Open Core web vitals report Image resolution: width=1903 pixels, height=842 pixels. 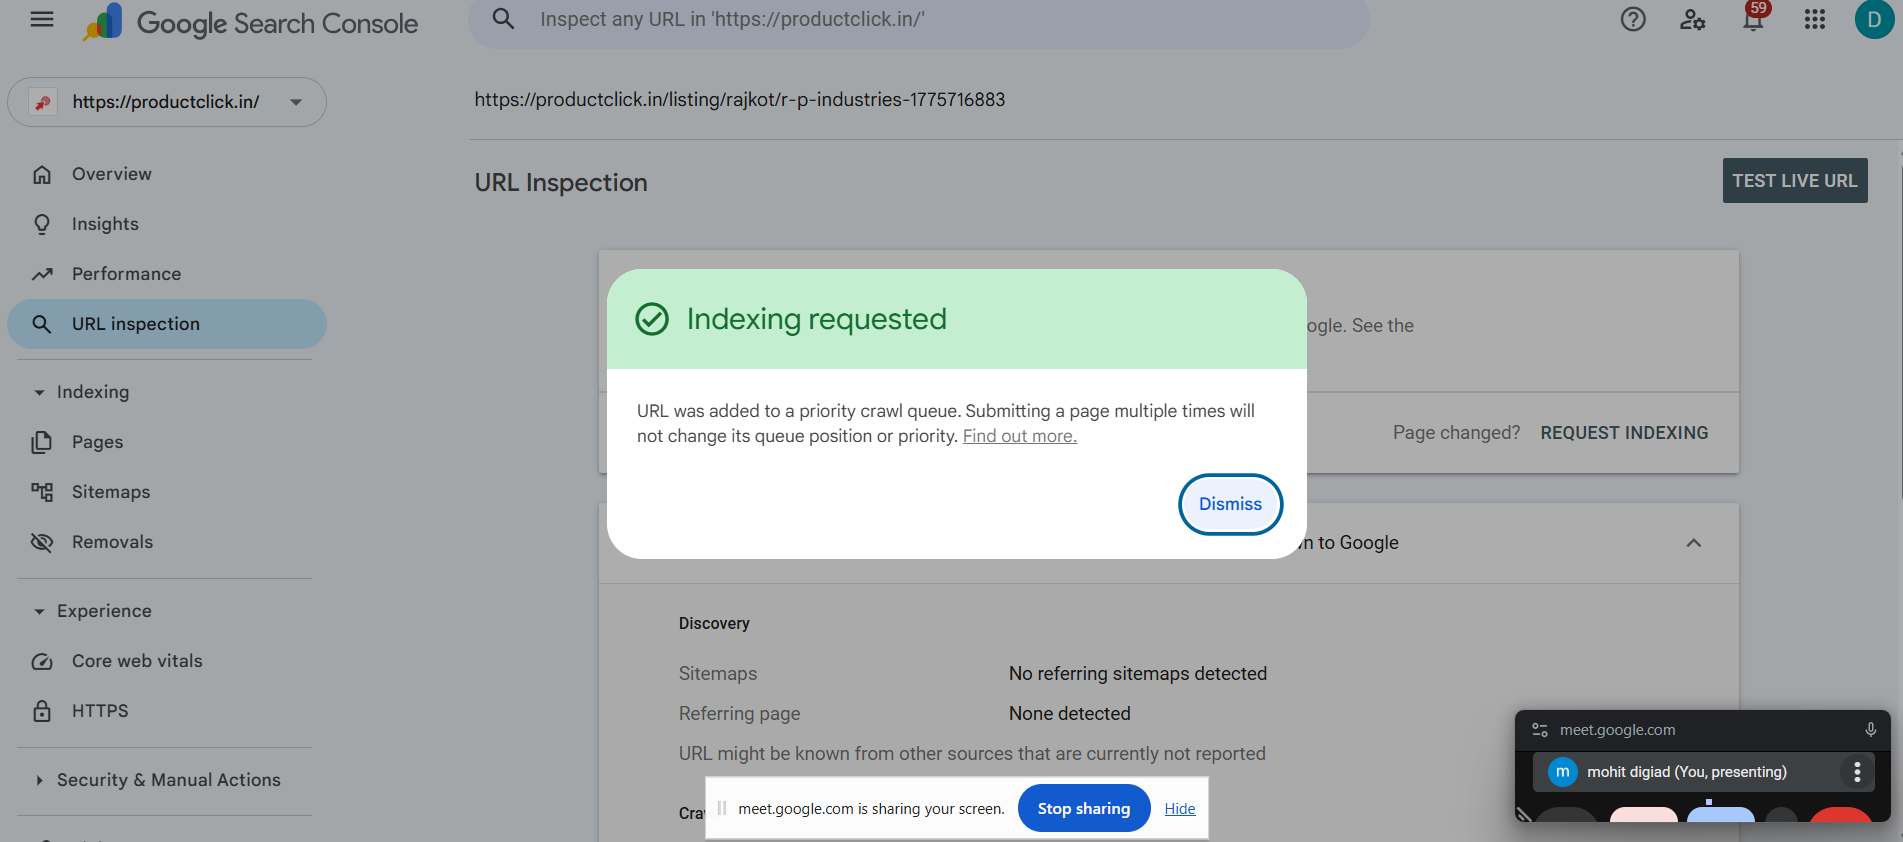[x=136, y=661]
